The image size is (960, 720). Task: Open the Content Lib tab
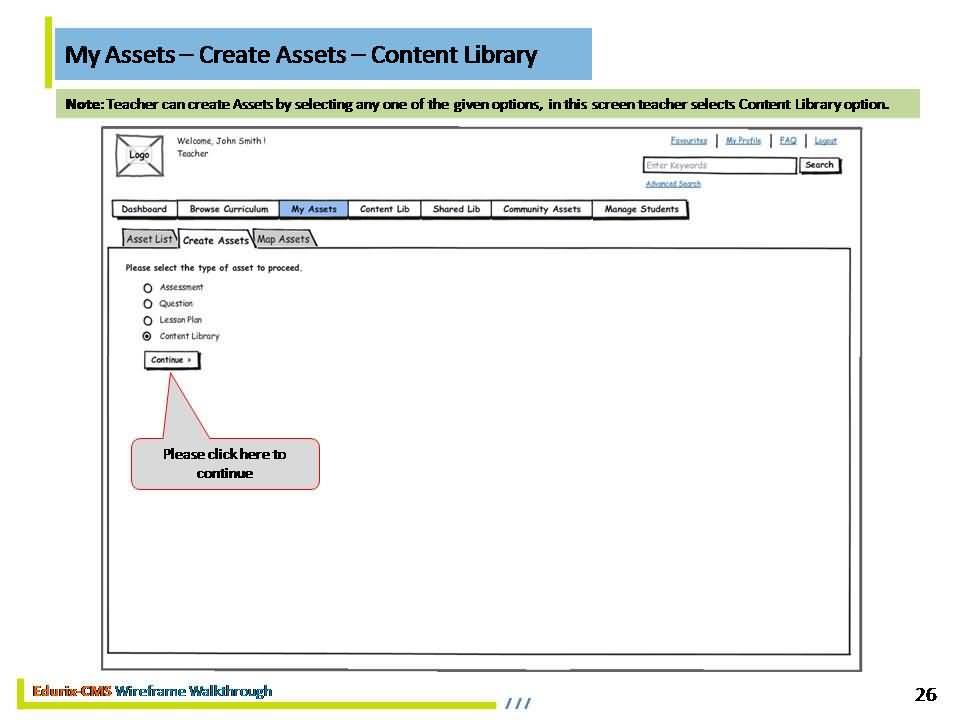click(x=384, y=209)
